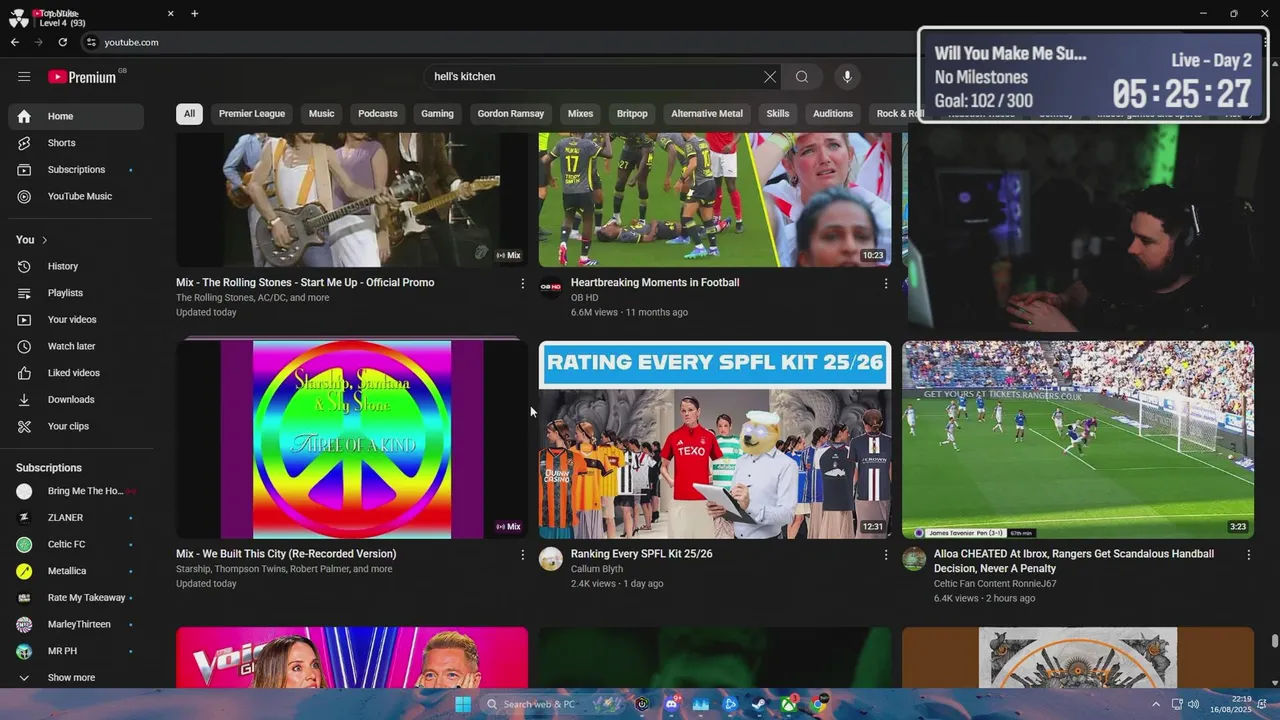The height and width of the screenshot is (720, 1280).
Task: Select the Auditions filter chip
Action: click(x=833, y=114)
